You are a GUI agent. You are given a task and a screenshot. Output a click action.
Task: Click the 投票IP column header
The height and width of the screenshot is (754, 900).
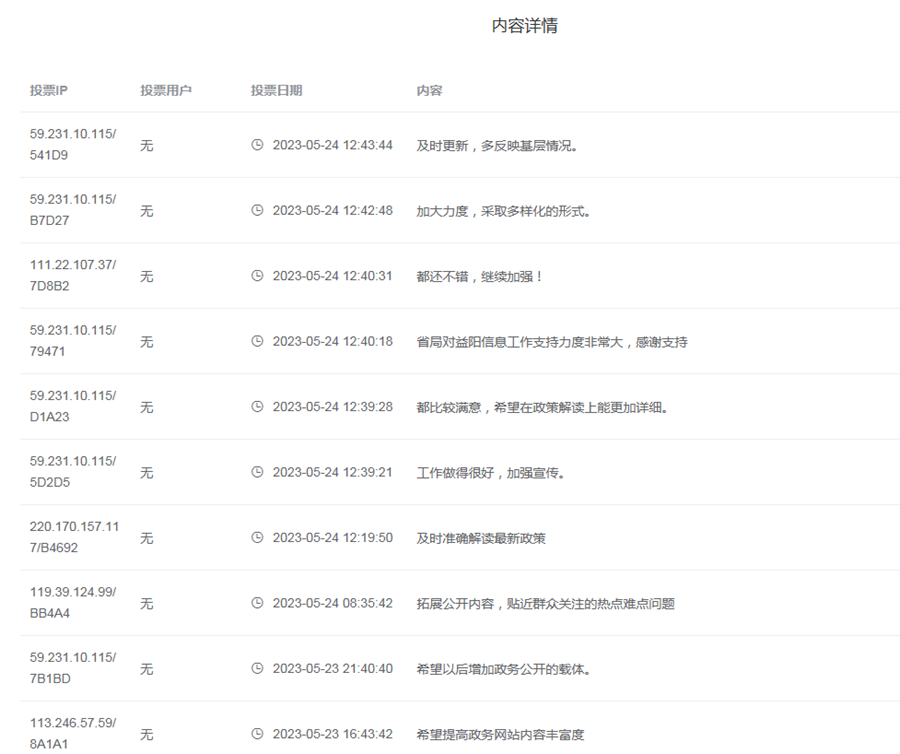(x=48, y=90)
